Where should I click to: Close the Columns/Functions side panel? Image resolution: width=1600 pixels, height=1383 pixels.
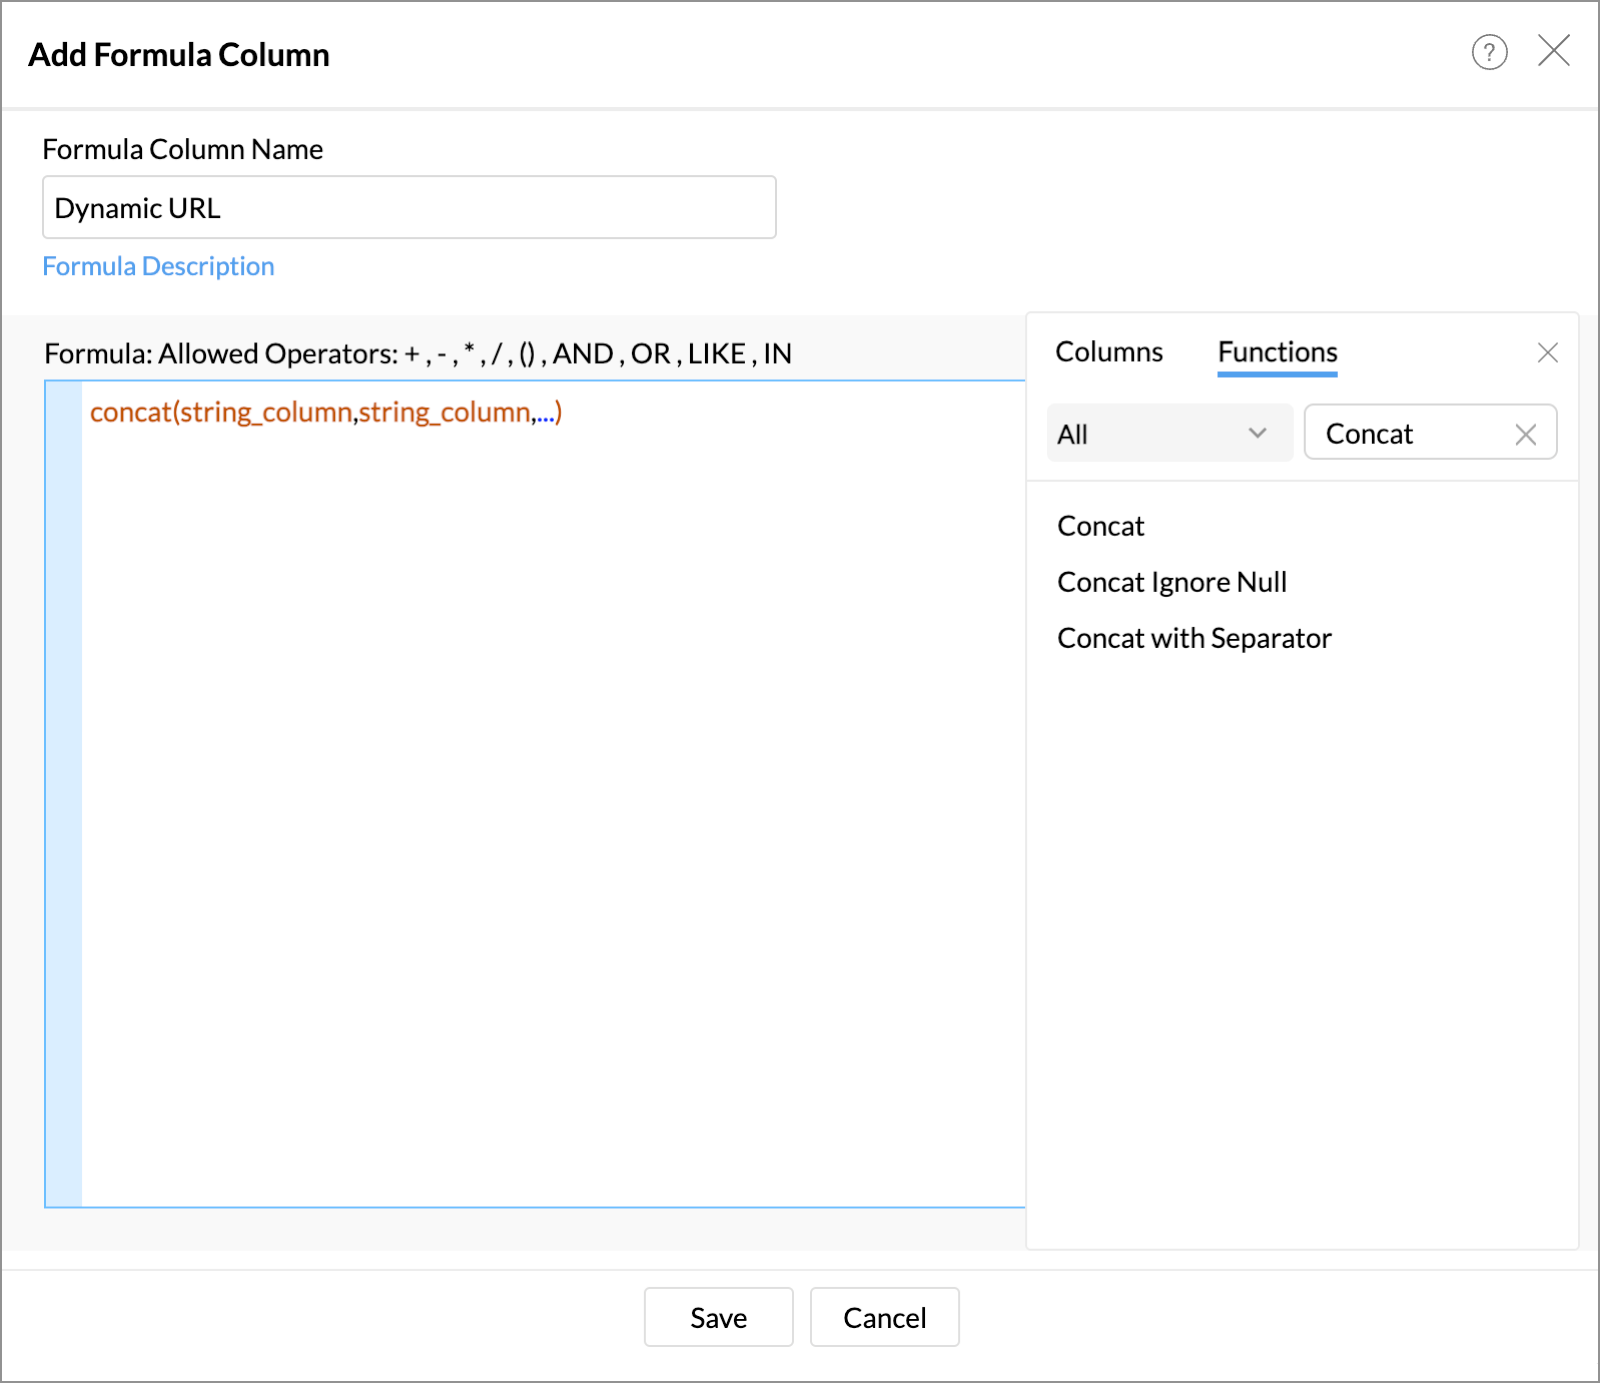coord(1547,352)
